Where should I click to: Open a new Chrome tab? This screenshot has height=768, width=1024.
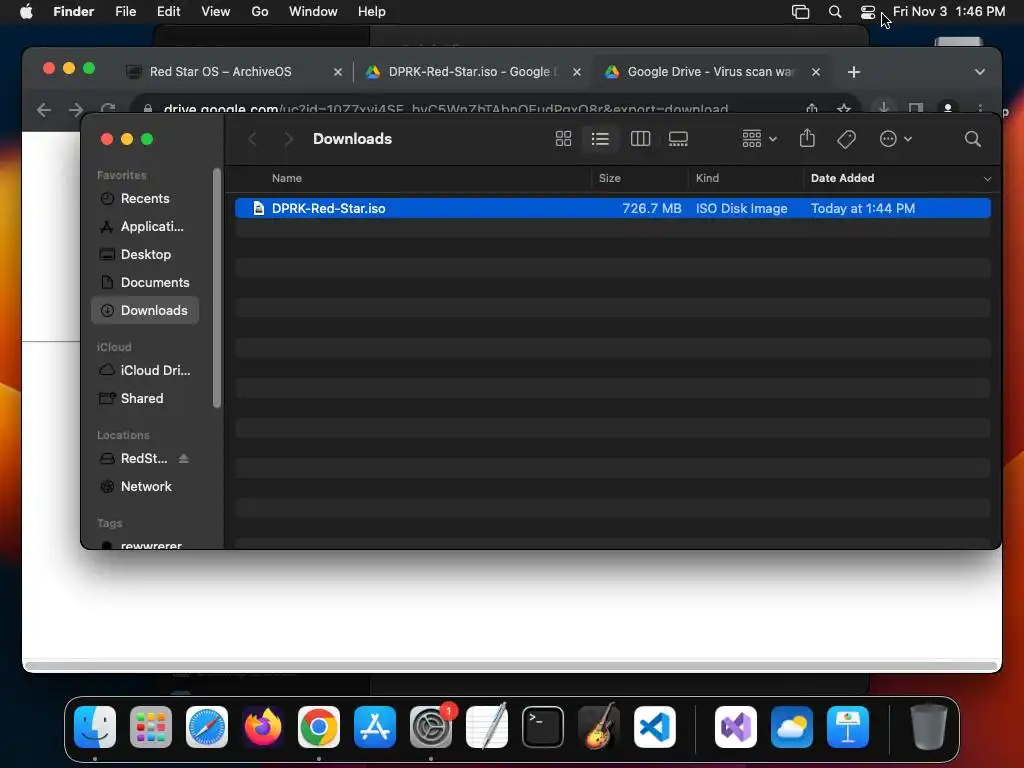(x=854, y=72)
